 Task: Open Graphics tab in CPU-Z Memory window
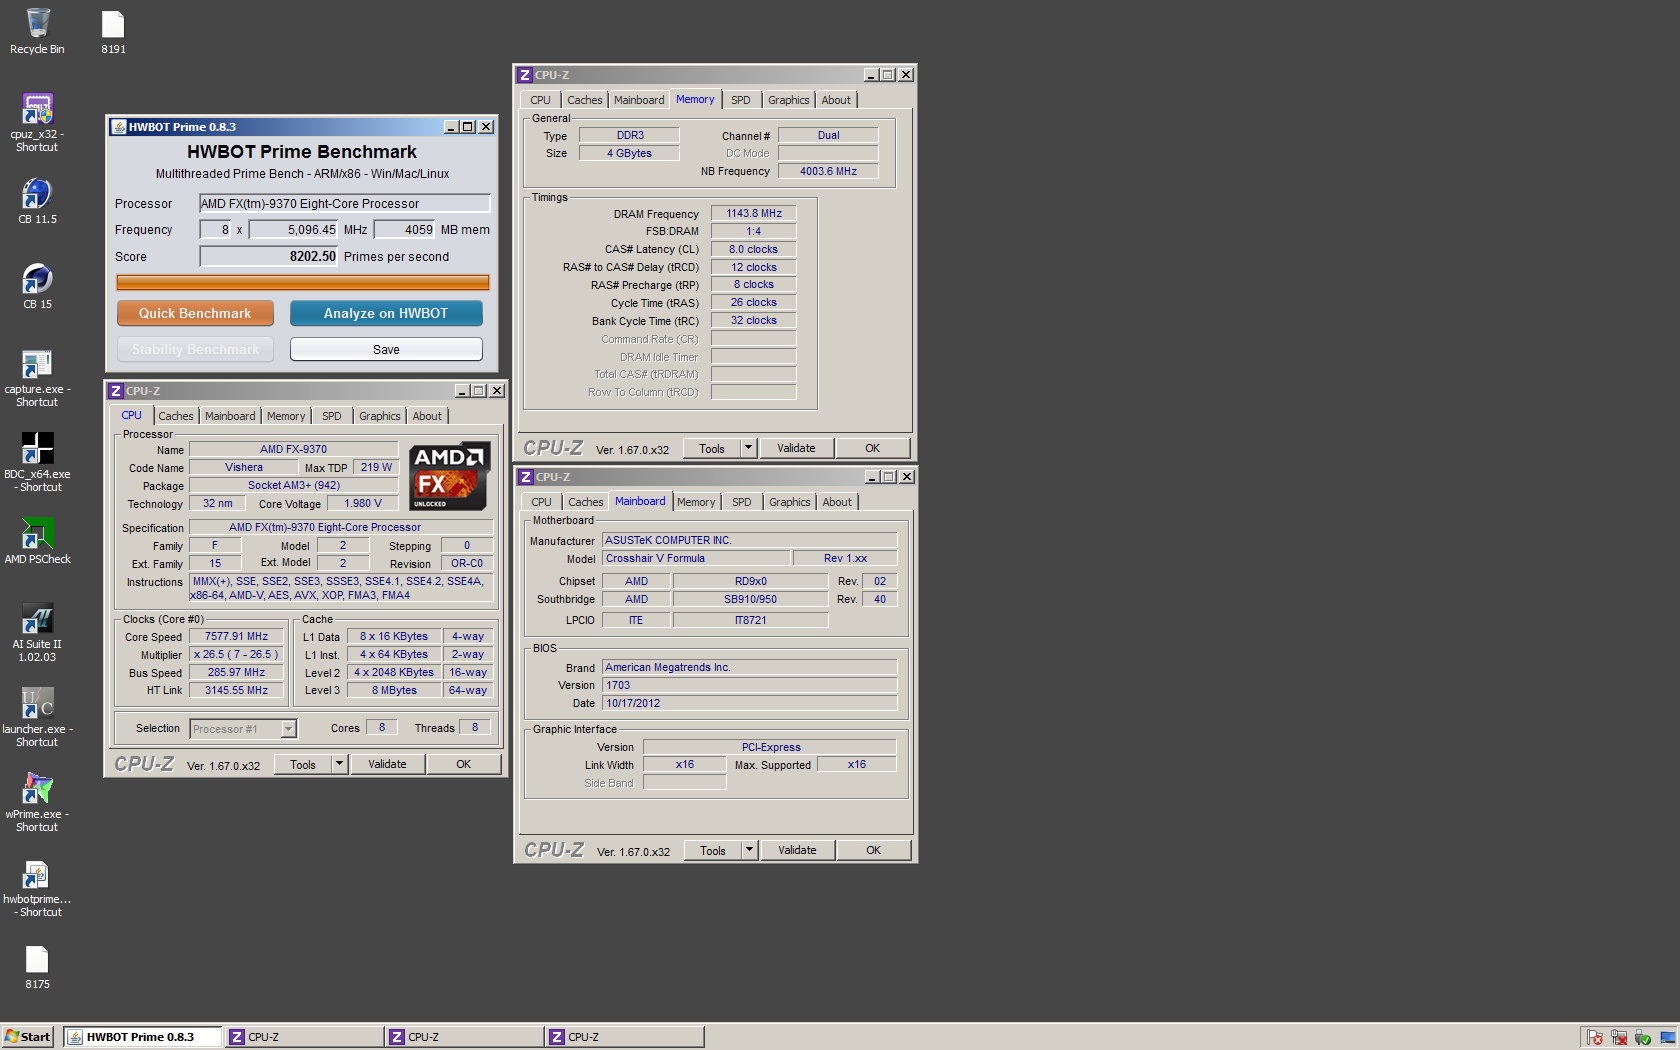[789, 100]
